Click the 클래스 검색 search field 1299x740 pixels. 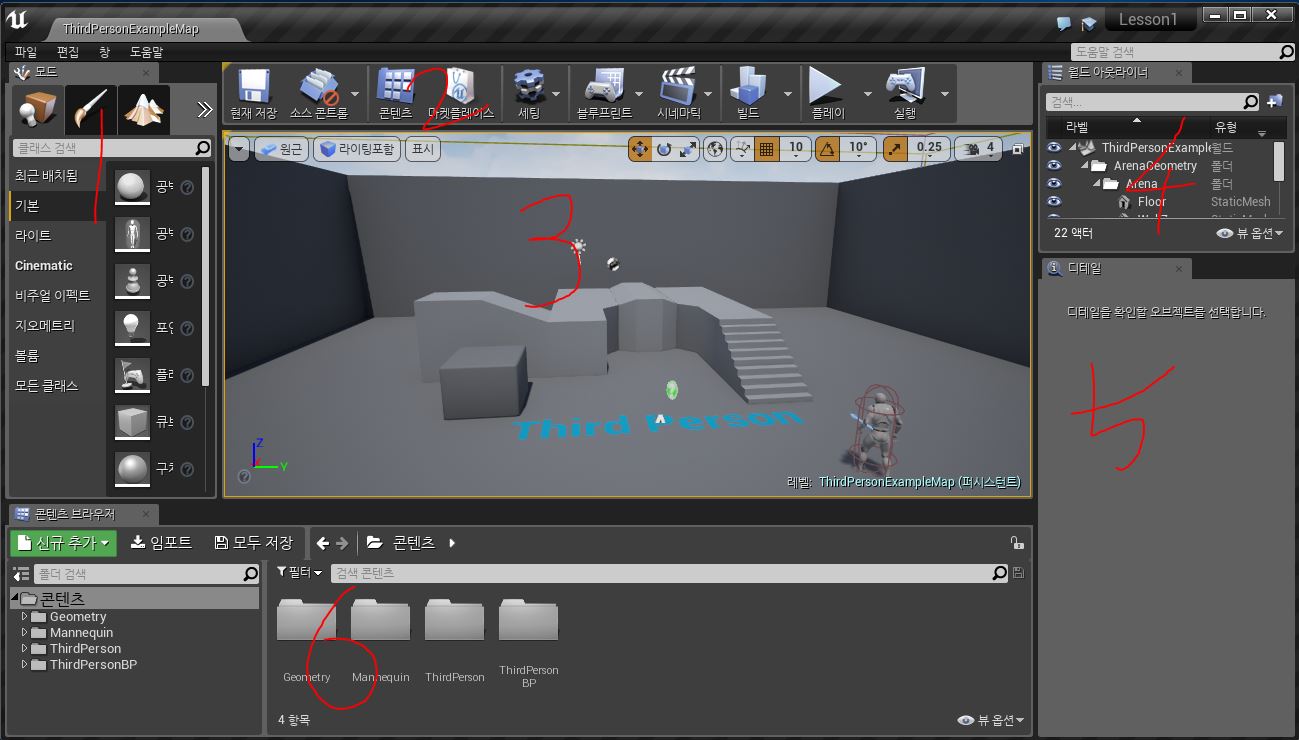coord(112,148)
